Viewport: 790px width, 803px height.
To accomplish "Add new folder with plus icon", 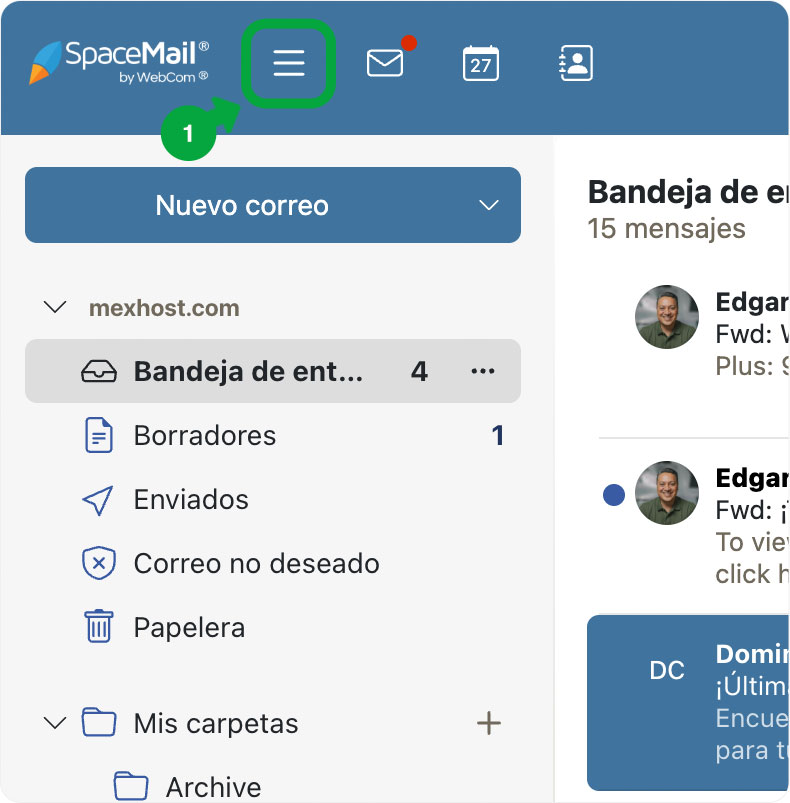I will click(488, 723).
